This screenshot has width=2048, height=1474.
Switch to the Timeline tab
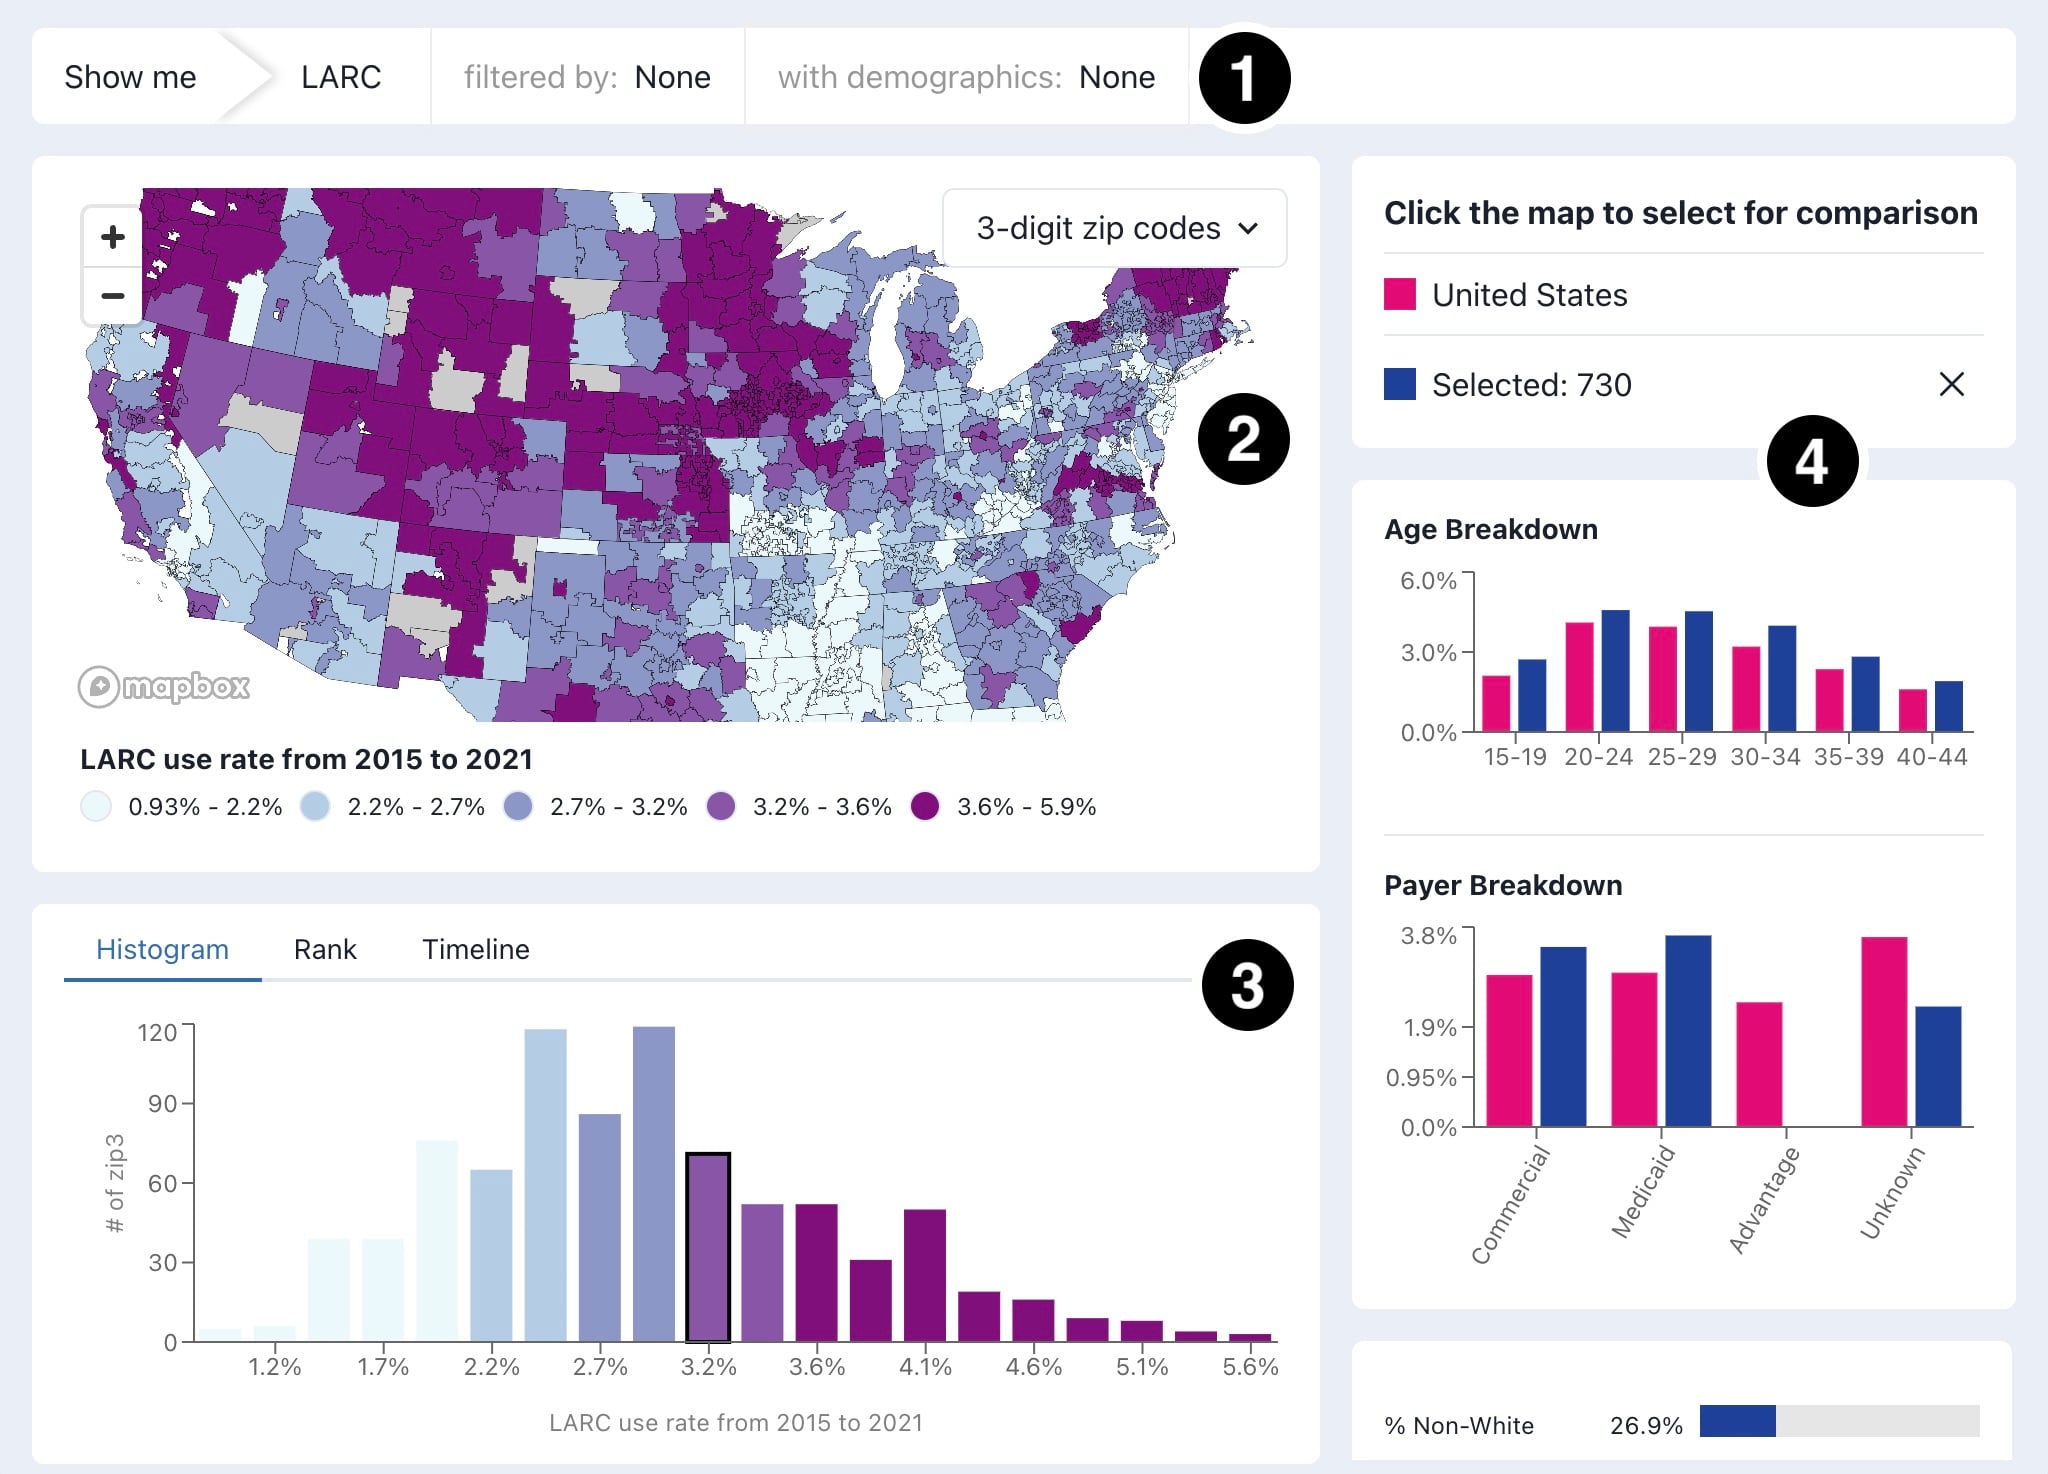[x=476, y=948]
